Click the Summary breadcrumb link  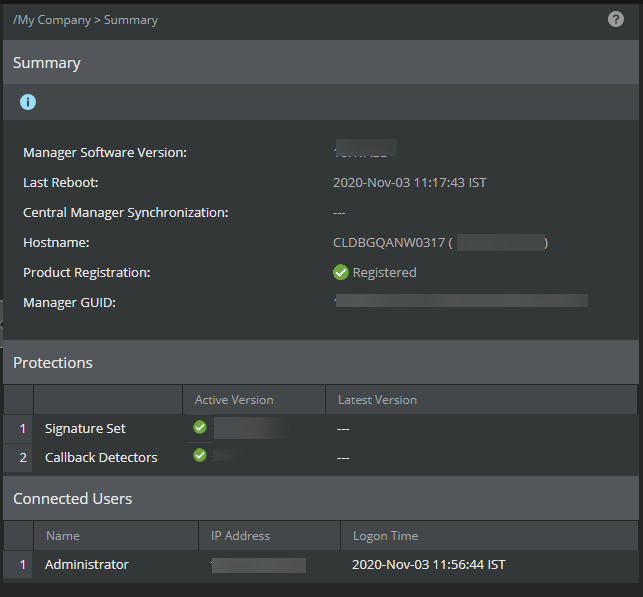tap(131, 20)
